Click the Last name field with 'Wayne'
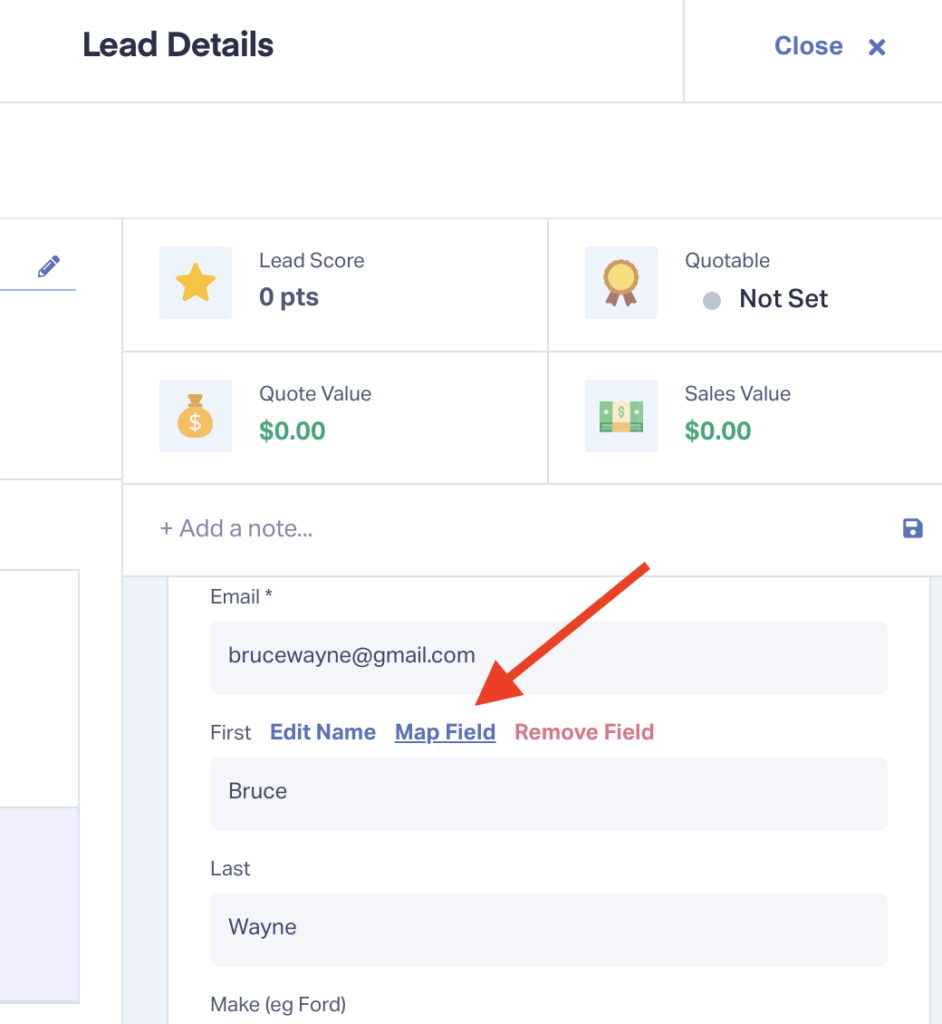Screen dimensions: 942x1024 [548, 928]
